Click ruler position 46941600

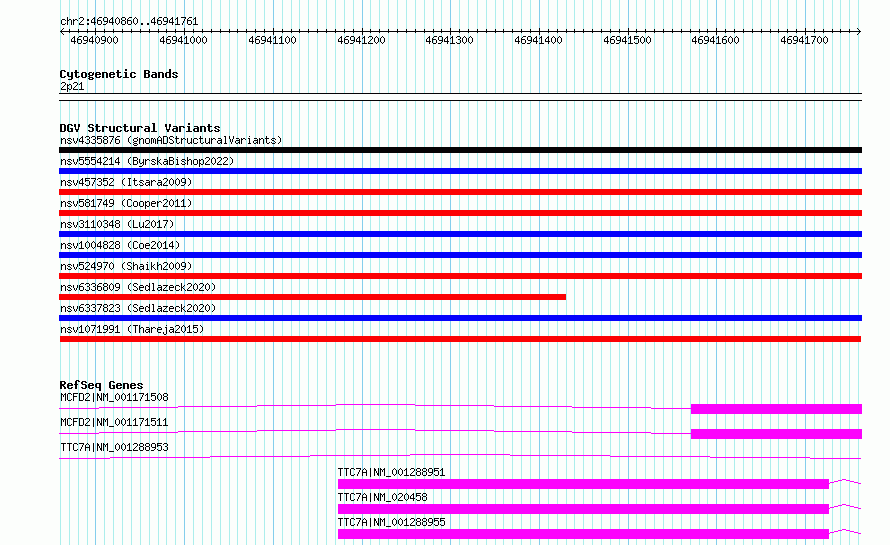pyautogui.click(x=716, y=40)
